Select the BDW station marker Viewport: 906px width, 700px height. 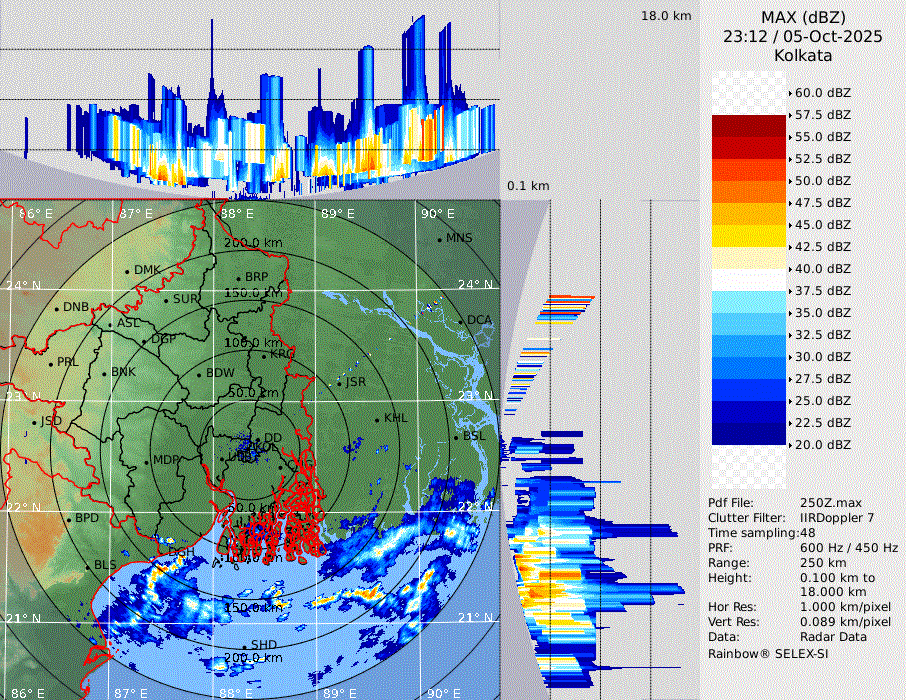pos(199,374)
